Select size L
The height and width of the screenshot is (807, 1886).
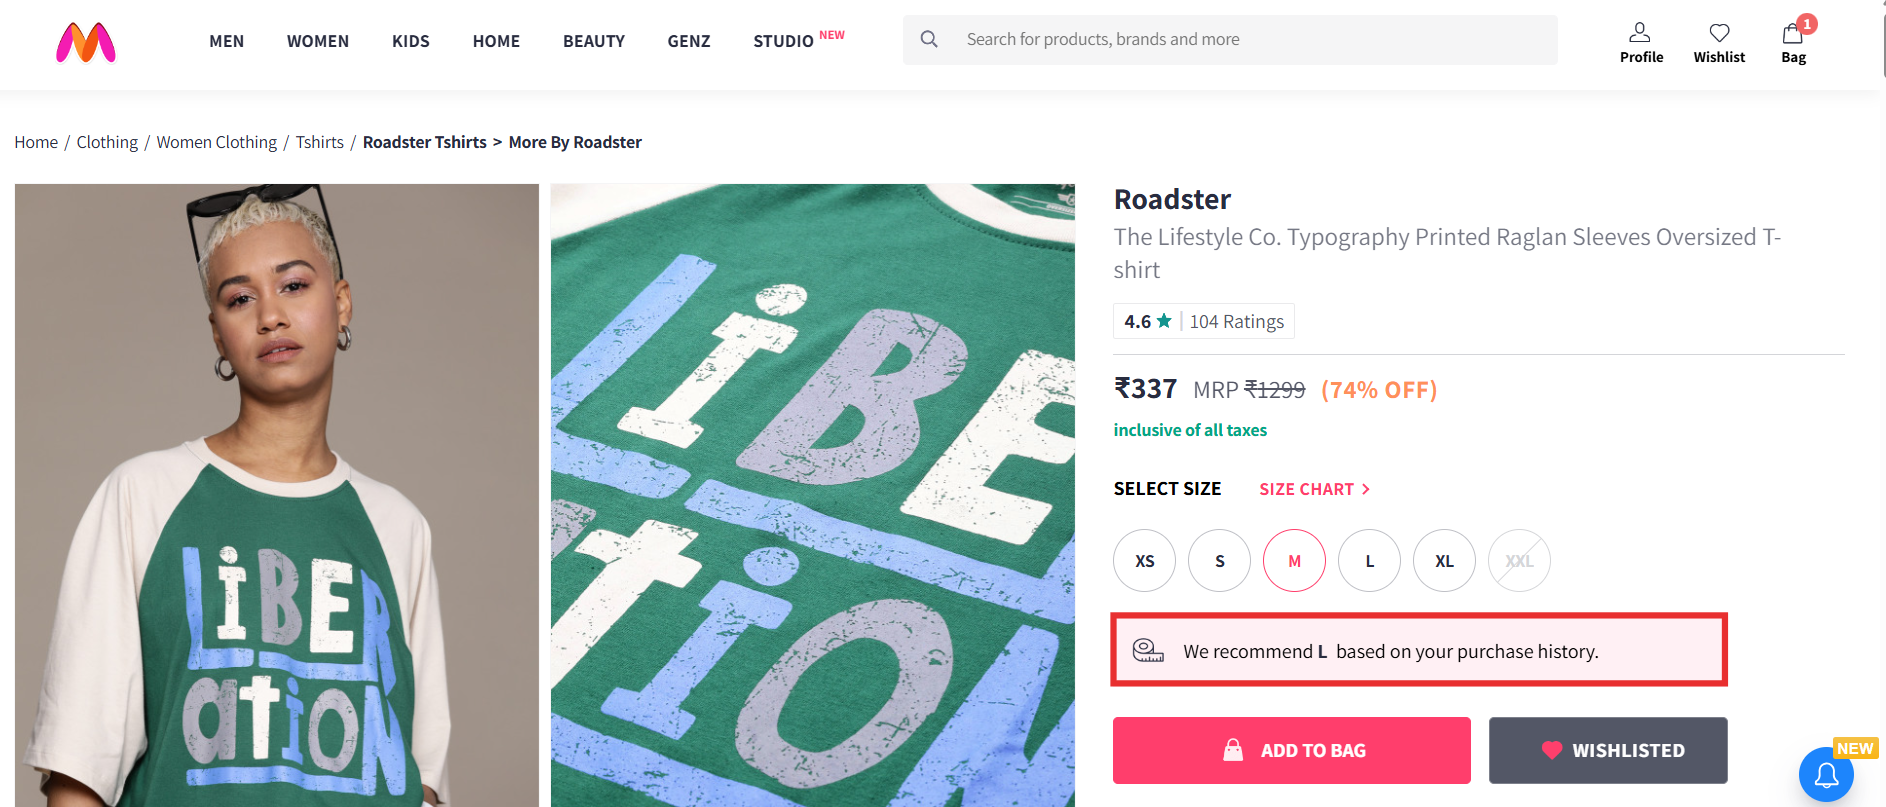(1369, 561)
